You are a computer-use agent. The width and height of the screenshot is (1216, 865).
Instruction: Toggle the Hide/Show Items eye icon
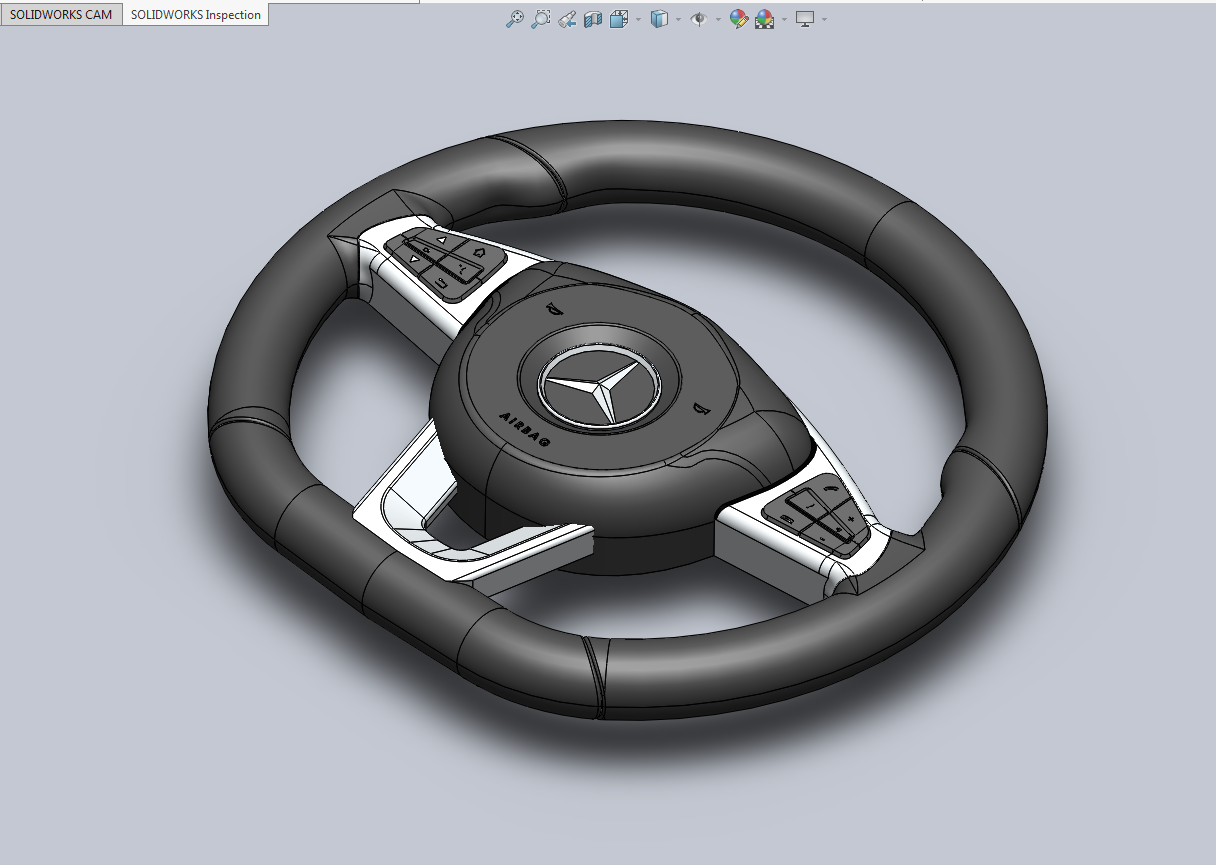(x=699, y=18)
